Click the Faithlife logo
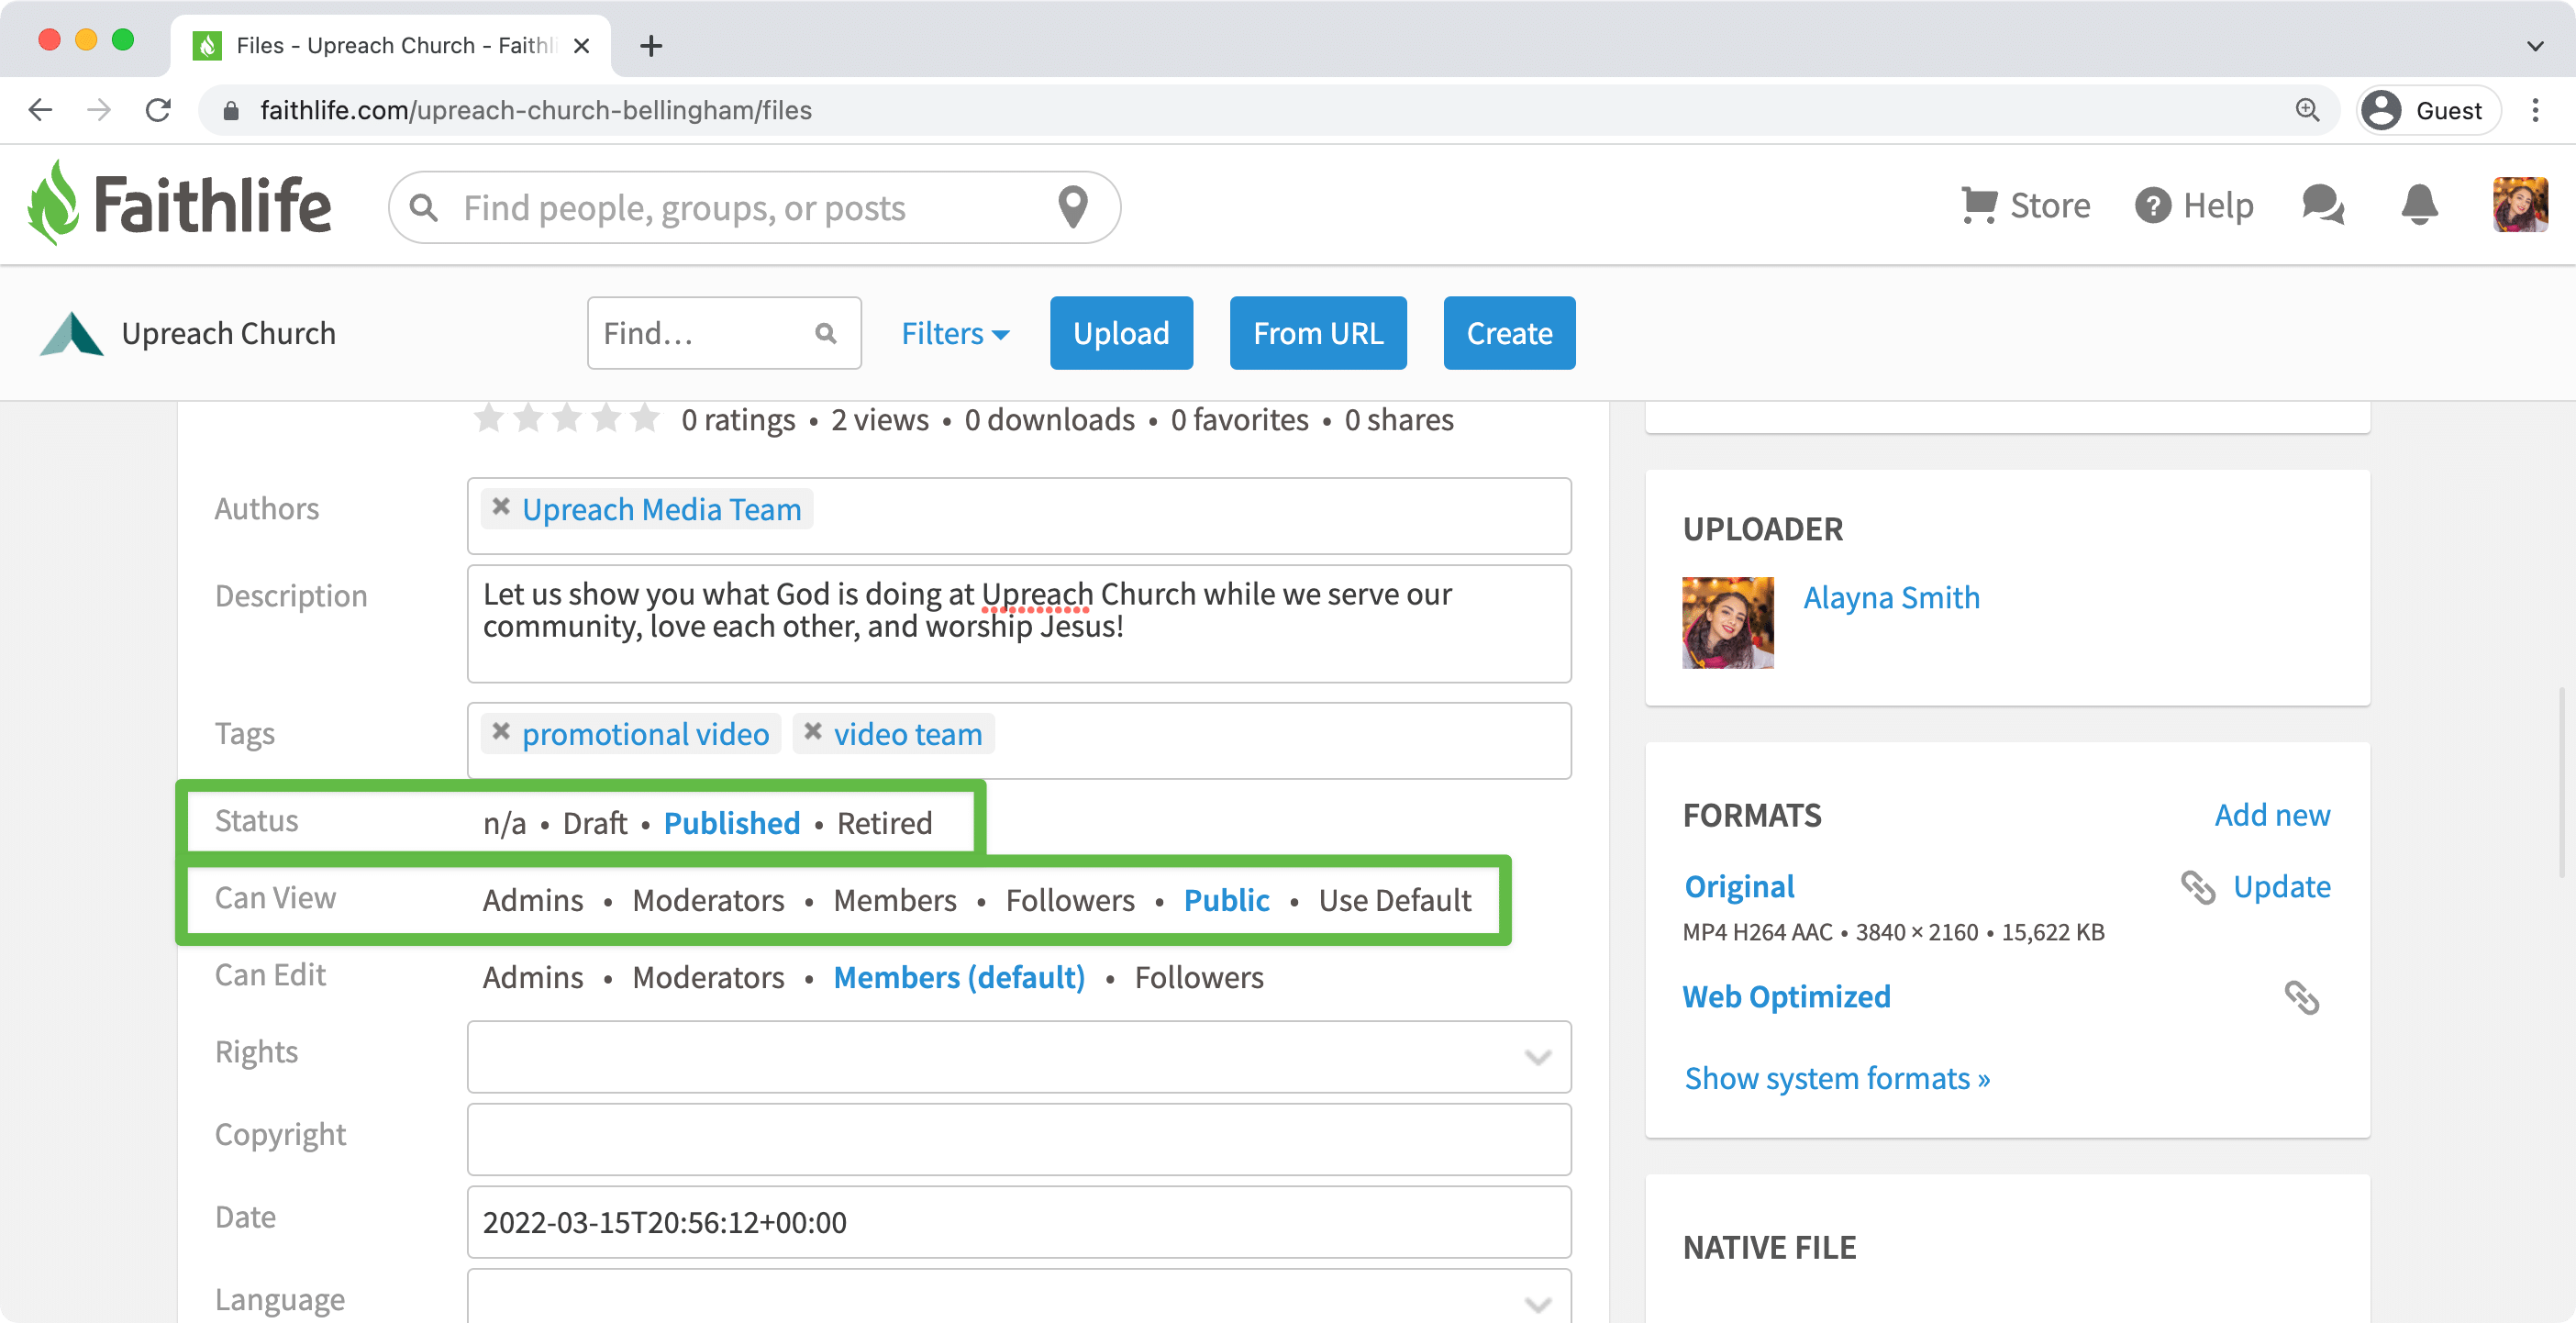The image size is (2576, 1323). point(179,204)
